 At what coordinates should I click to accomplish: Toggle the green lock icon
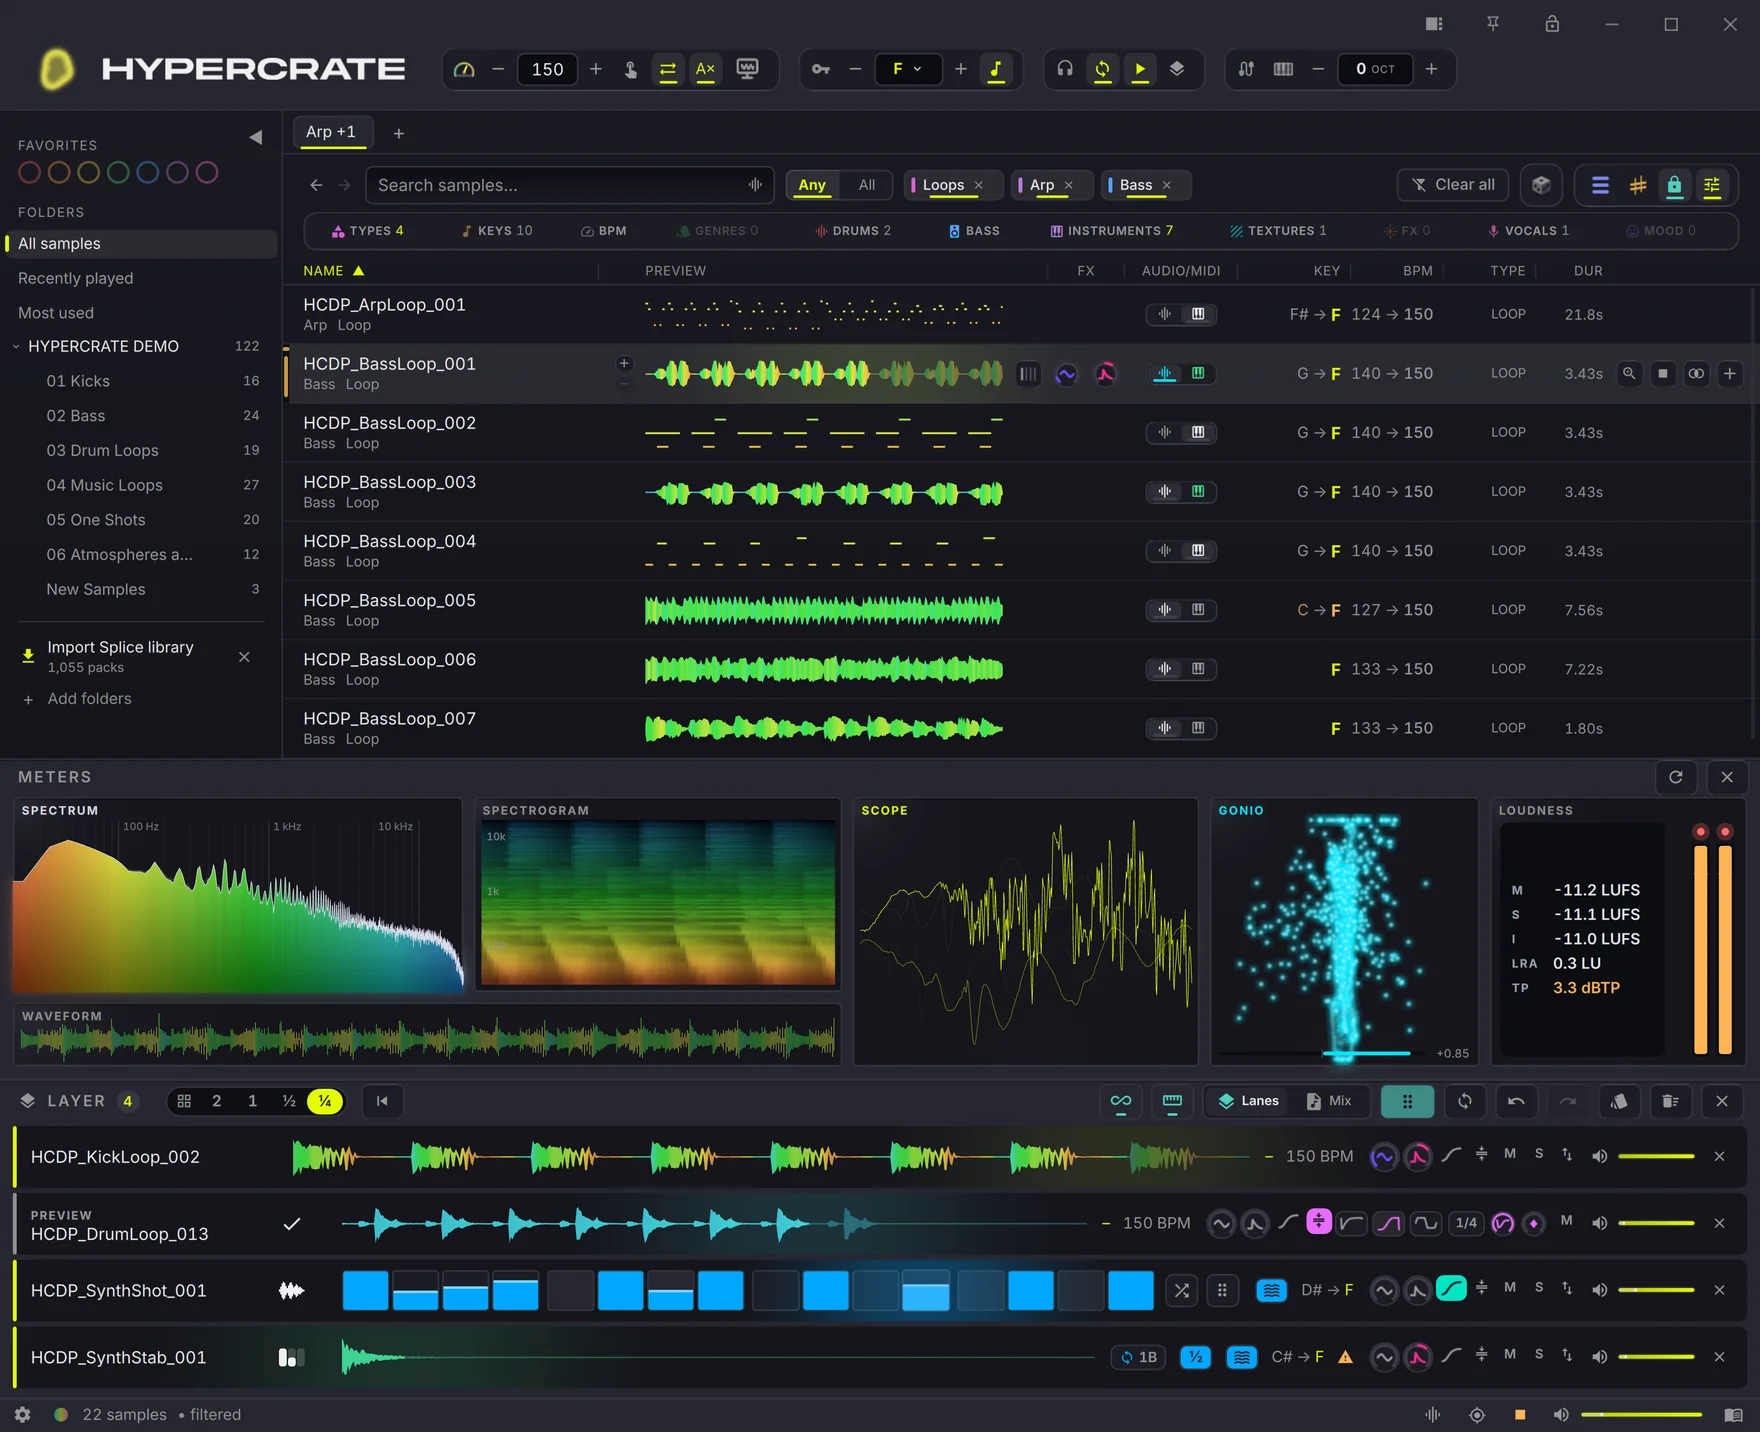click(x=1674, y=185)
